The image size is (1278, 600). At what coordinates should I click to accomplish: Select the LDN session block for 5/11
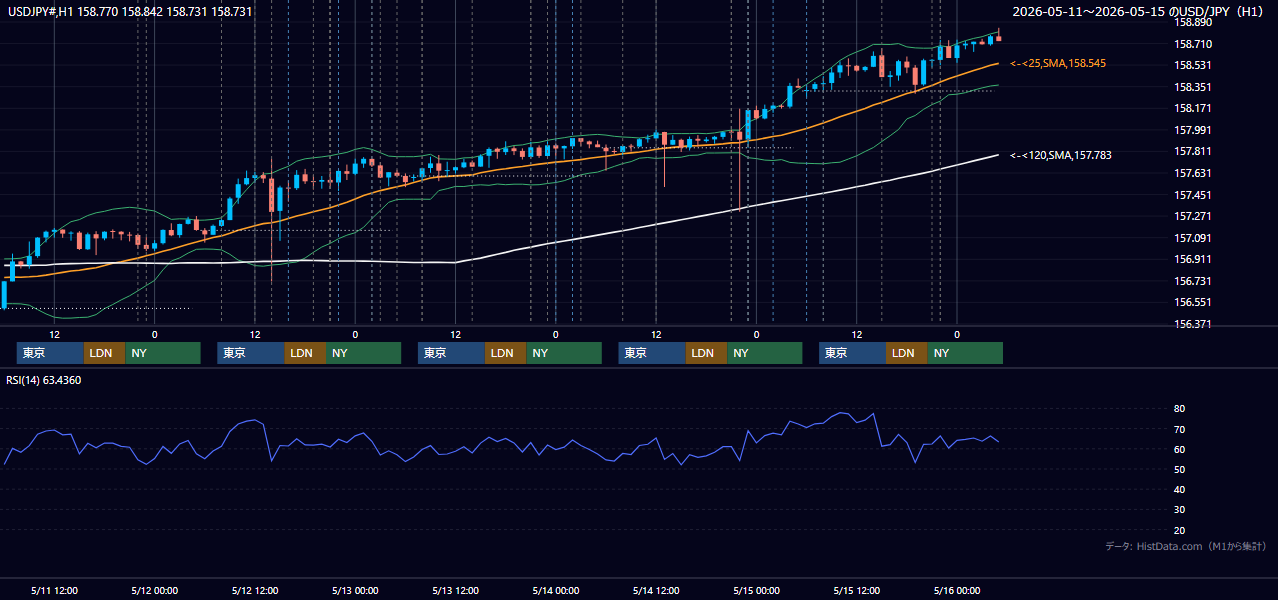click(104, 353)
